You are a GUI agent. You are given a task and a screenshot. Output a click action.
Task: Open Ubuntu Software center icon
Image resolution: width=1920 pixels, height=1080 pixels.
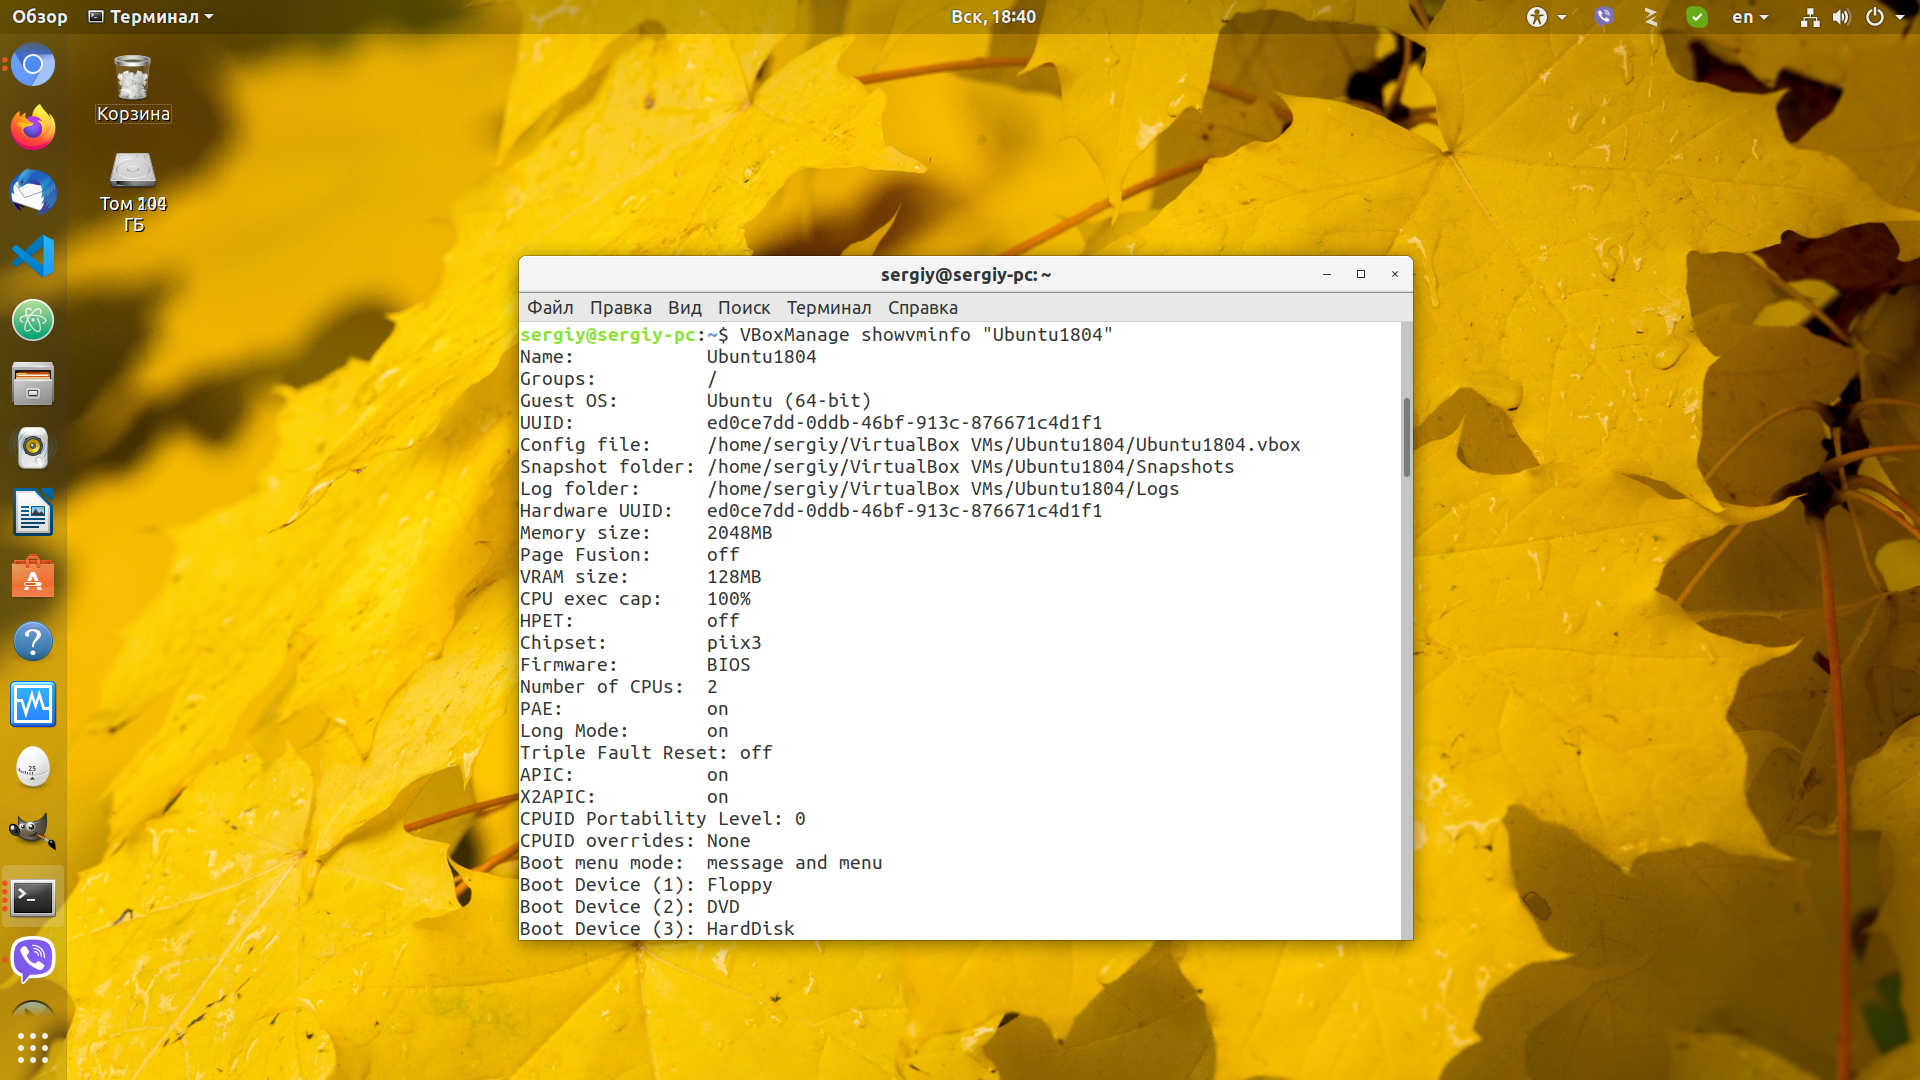tap(33, 577)
